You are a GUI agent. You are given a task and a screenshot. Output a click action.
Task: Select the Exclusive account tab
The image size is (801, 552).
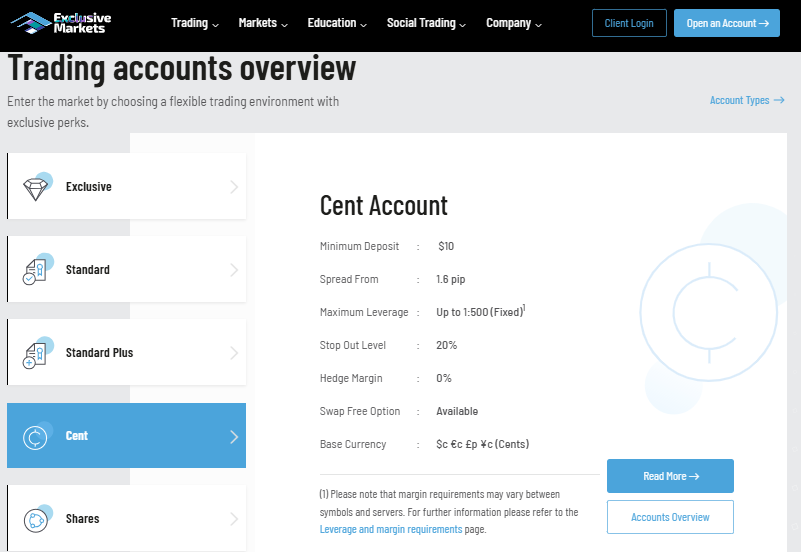(x=127, y=186)
